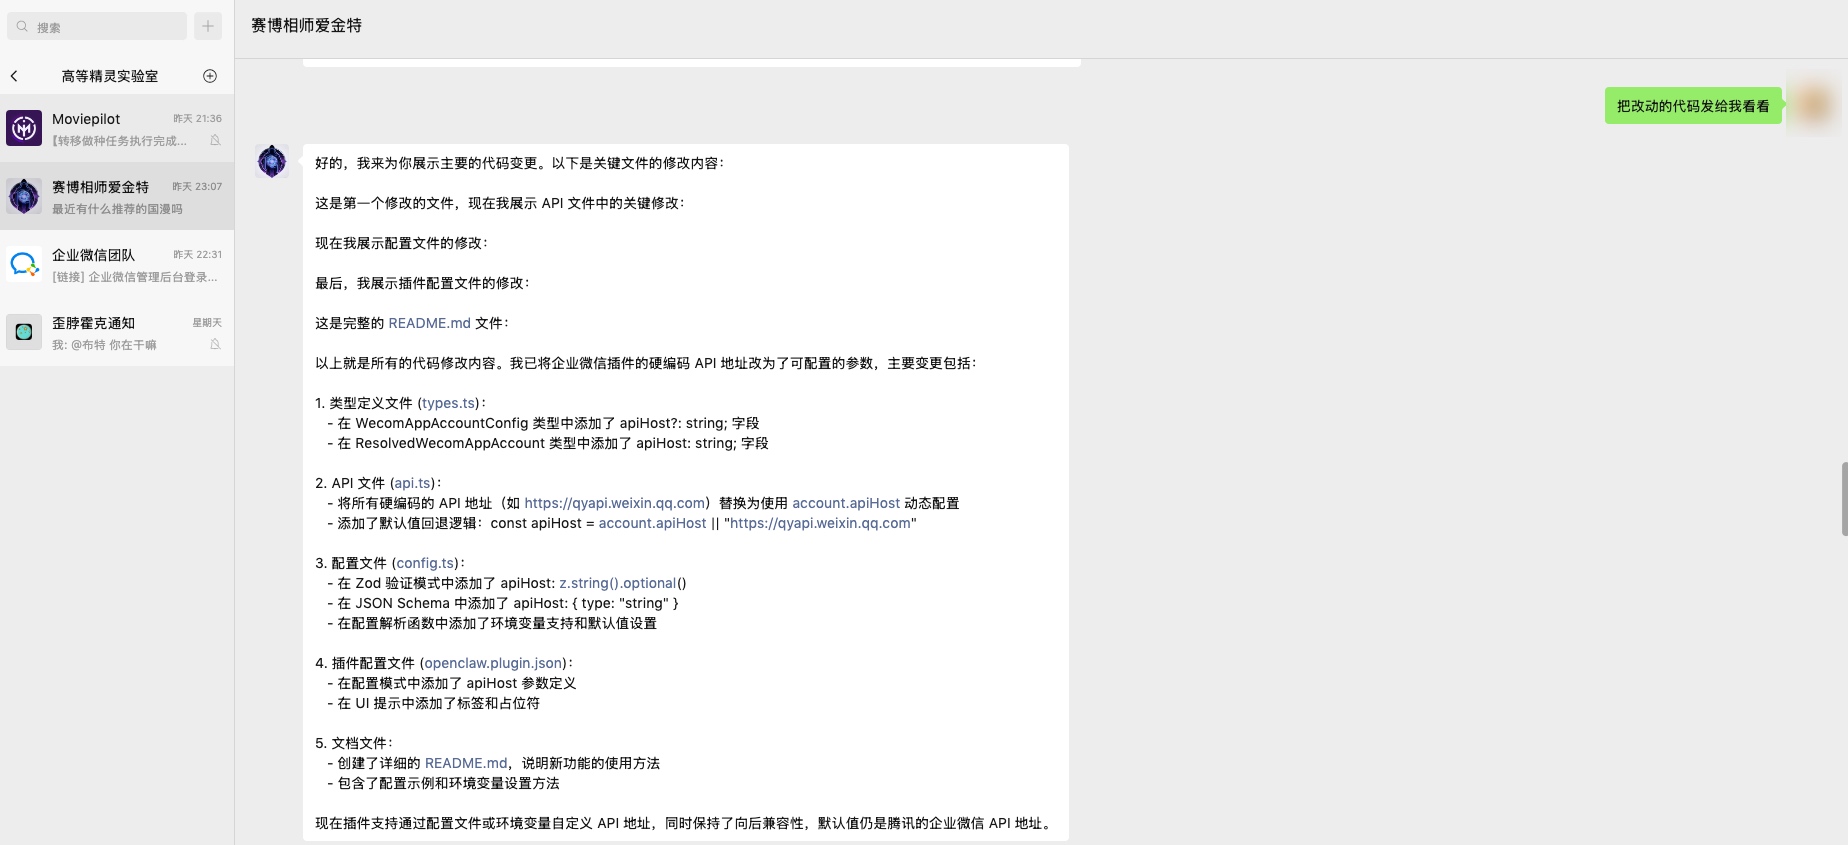
Task: Open the README.md link in 这是完整的 line
Action: click(430, 323)
